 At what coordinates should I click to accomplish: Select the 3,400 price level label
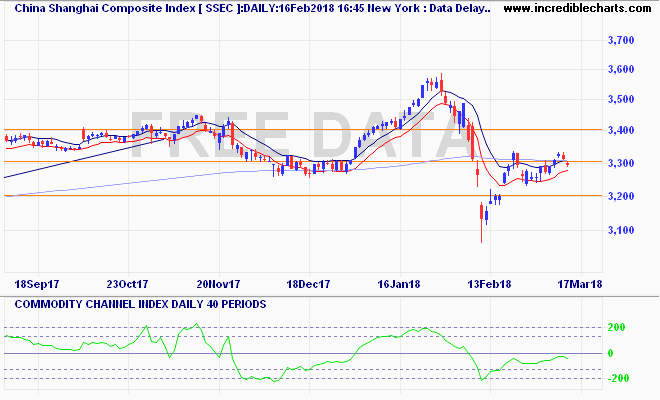(x=622, y=131)
